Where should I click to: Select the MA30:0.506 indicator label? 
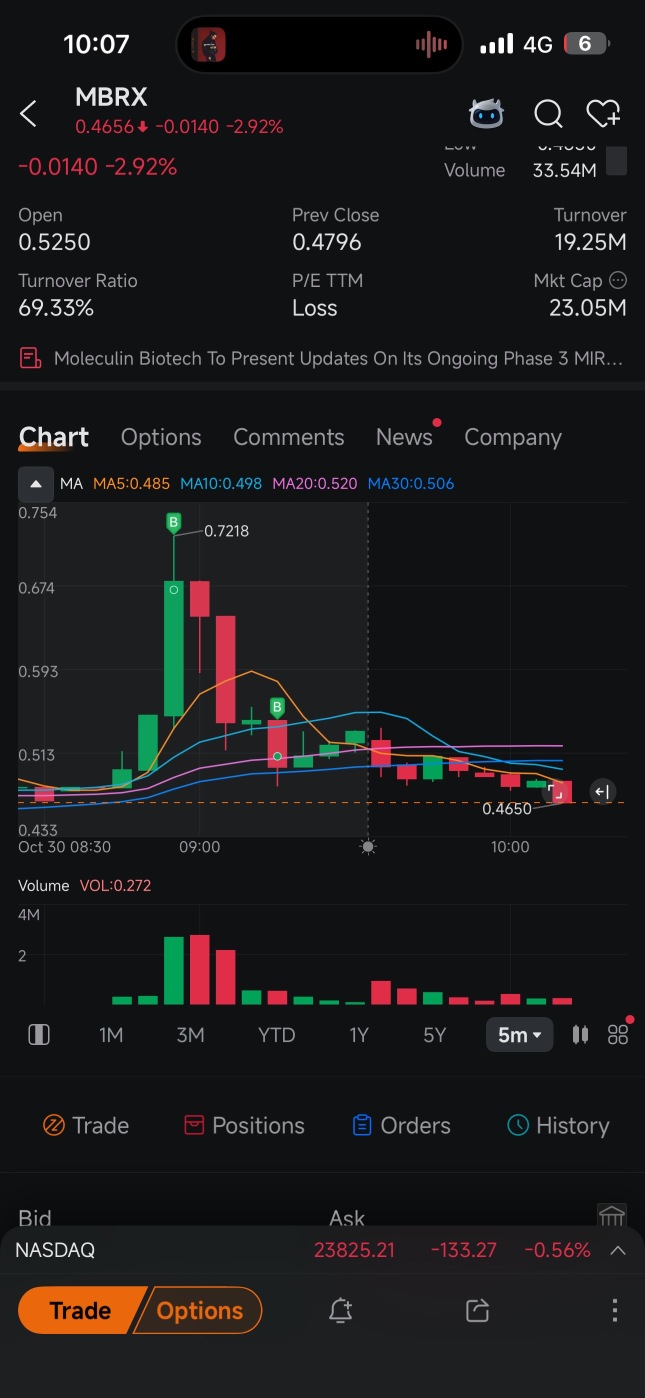click(x=411, y=484)
